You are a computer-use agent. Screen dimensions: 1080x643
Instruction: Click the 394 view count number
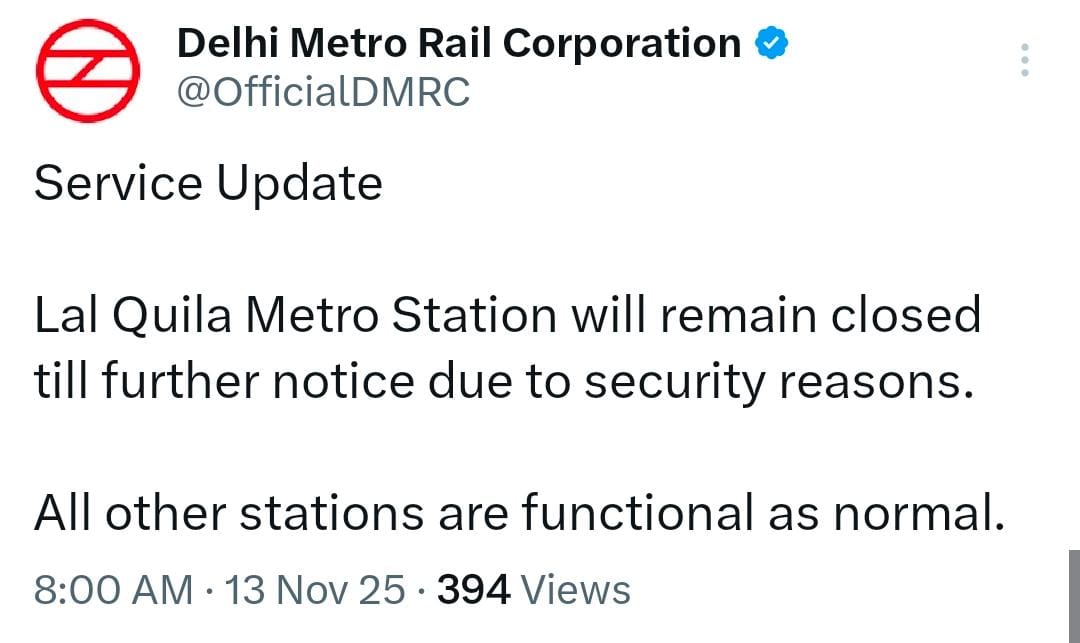click(474, 589)
